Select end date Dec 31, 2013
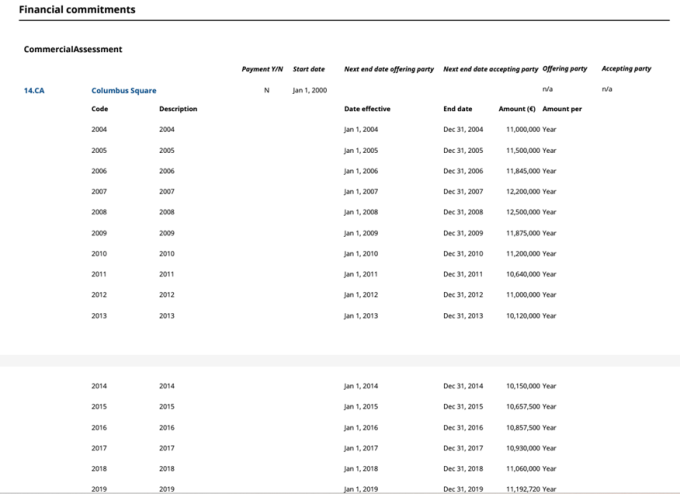Screen dimensions: 680x494 click(463, 316)
